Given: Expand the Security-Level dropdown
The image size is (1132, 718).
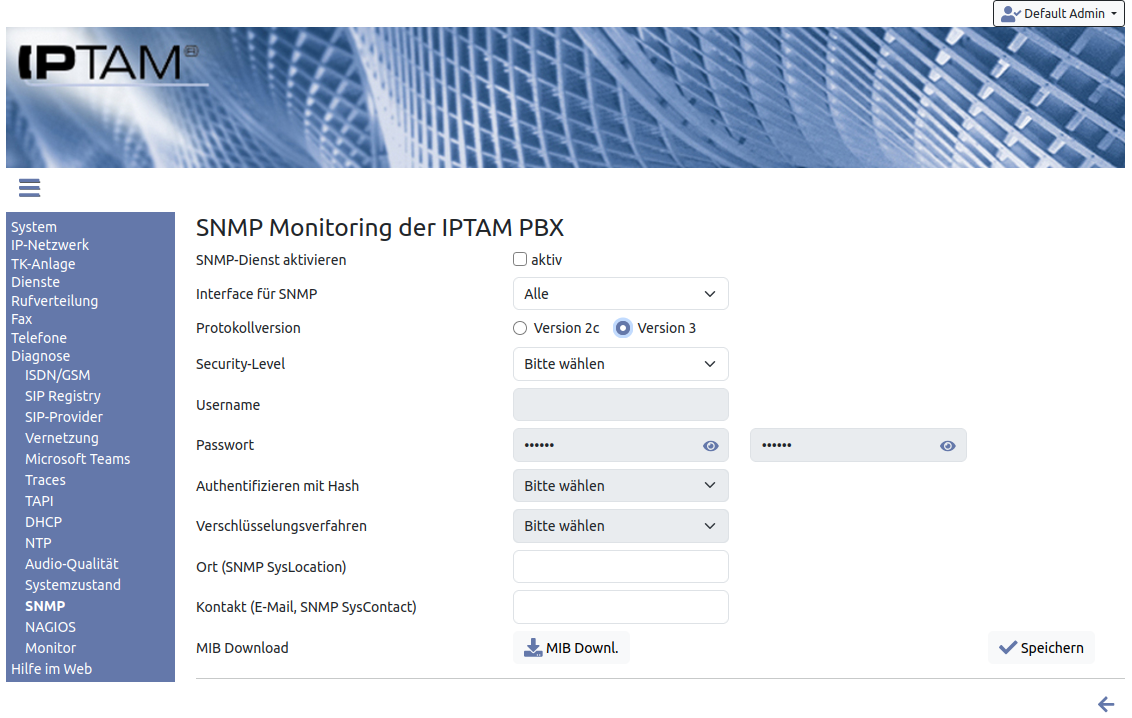Looking at the screenshot, I should tap(620, 364).
